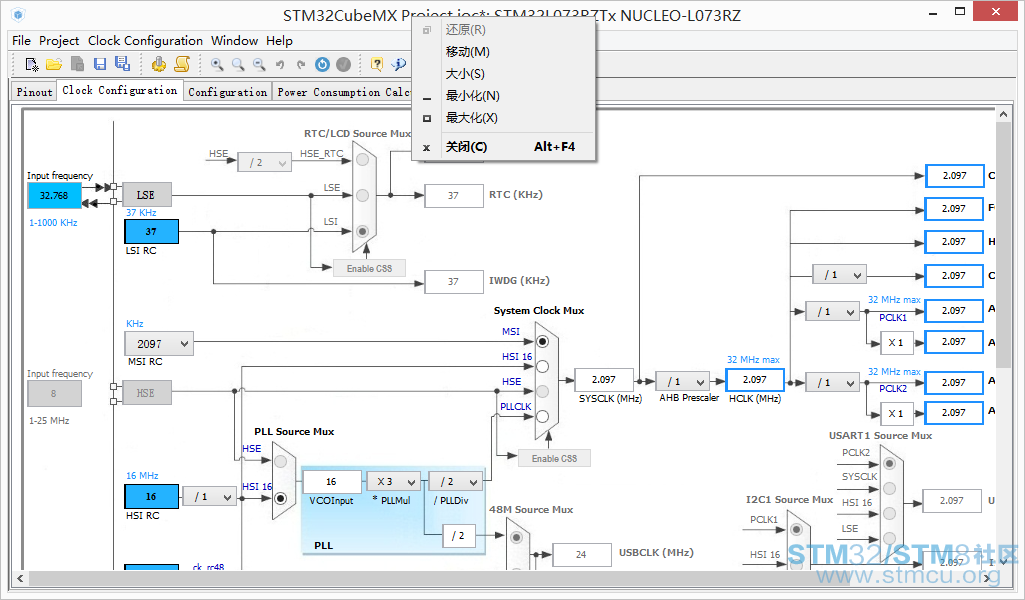This screenshot has width=1025, height=600.
Task: Open the Help menu
Action: coord(279,41)
